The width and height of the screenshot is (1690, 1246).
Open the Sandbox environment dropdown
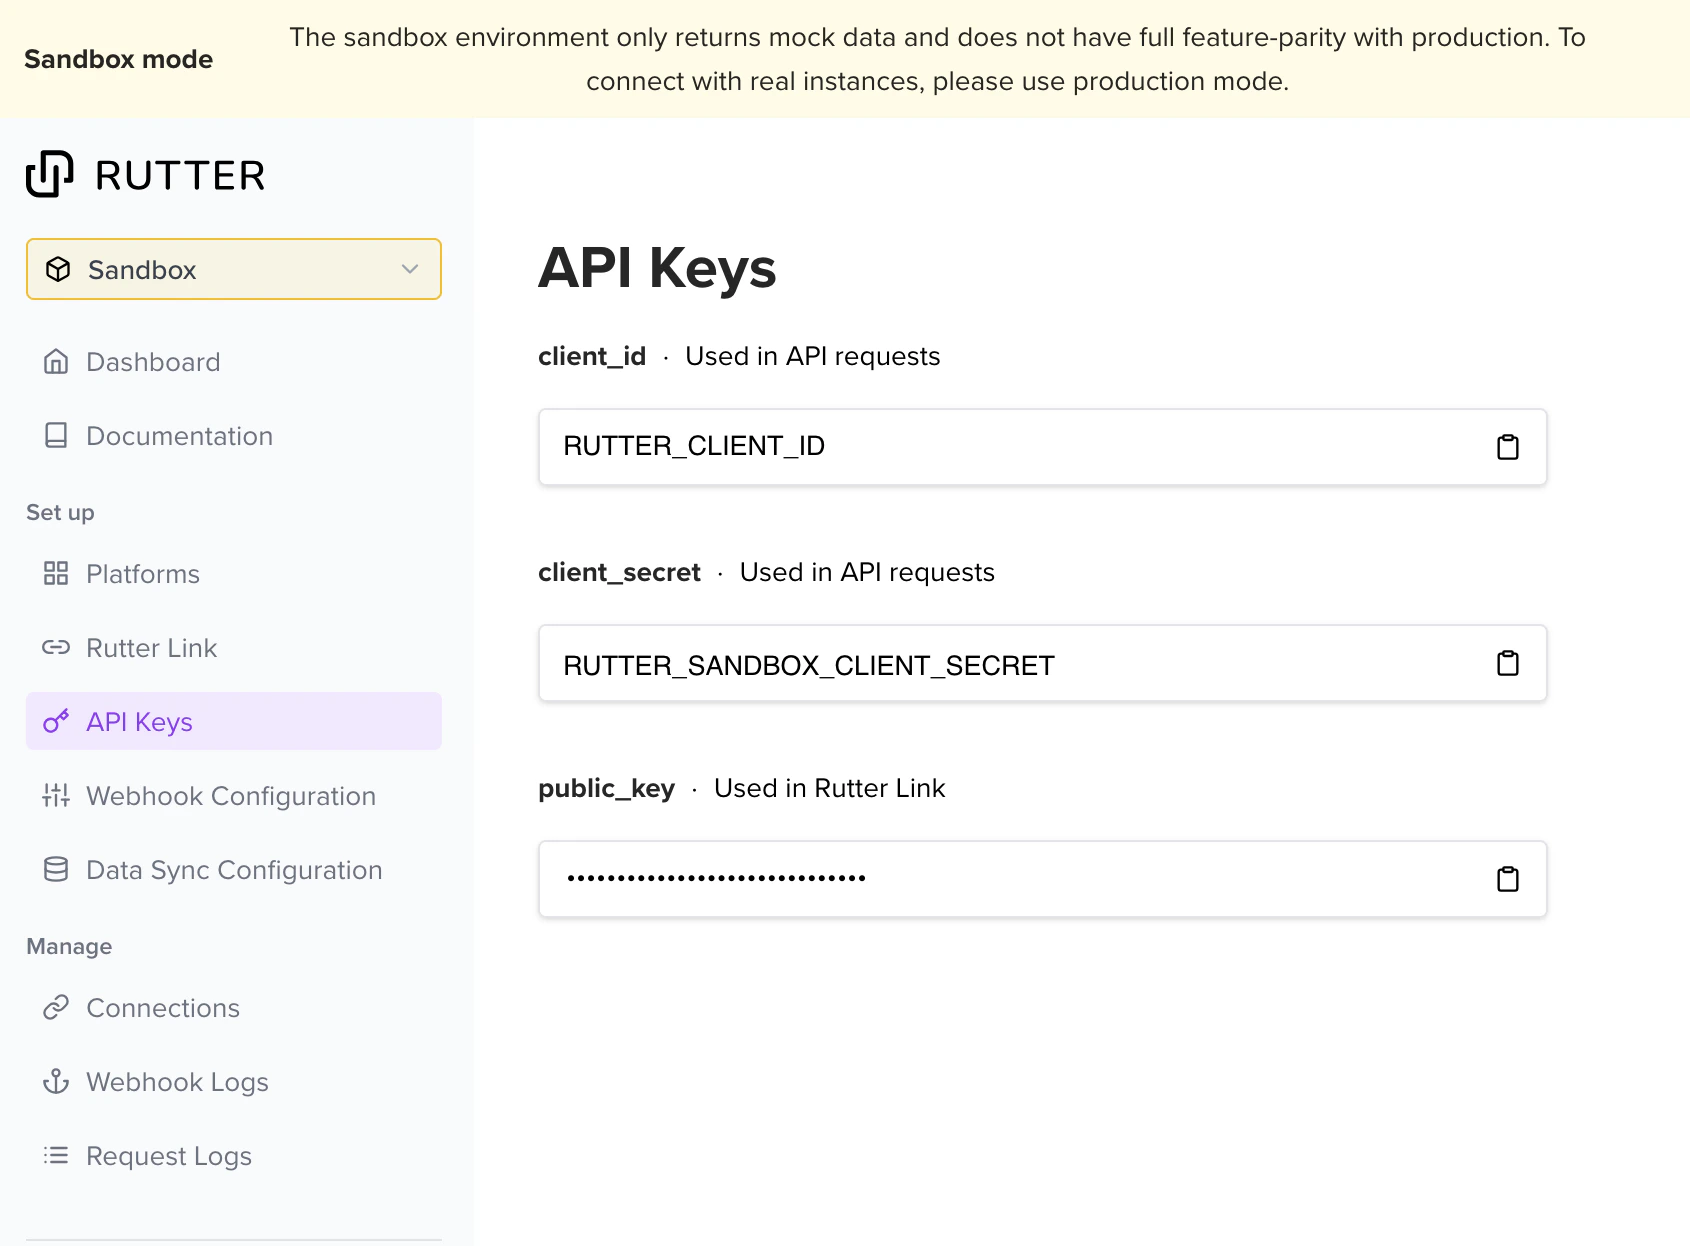click(x=233, y=269)
